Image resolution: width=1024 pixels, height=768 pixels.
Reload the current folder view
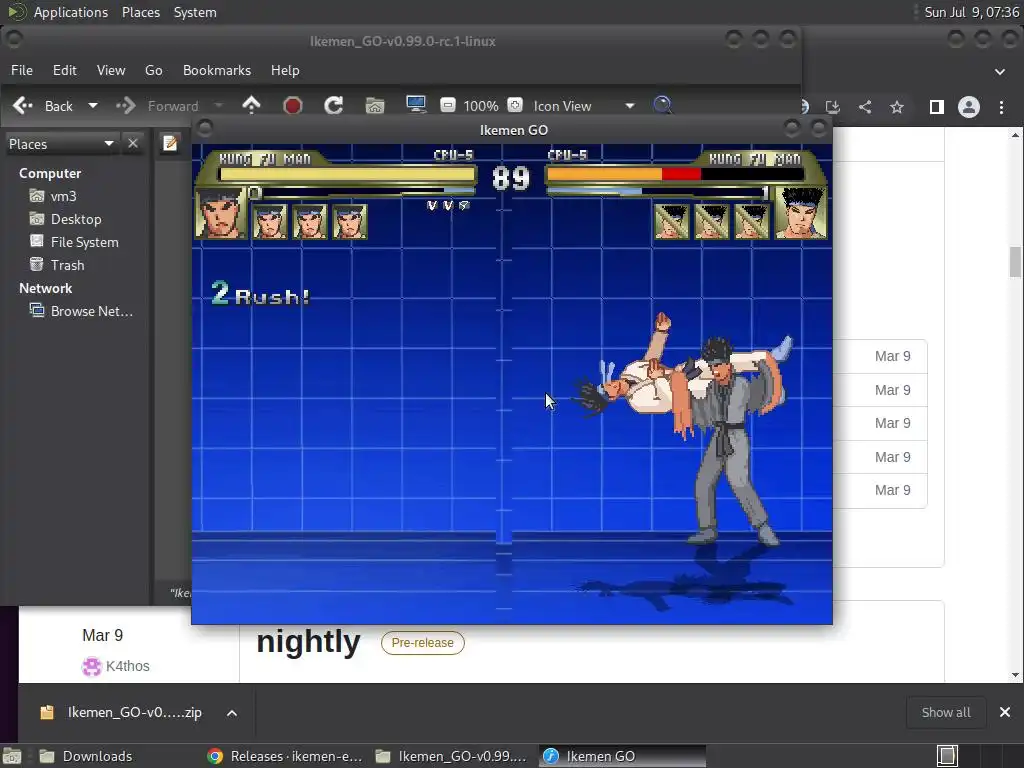[334, 106]
